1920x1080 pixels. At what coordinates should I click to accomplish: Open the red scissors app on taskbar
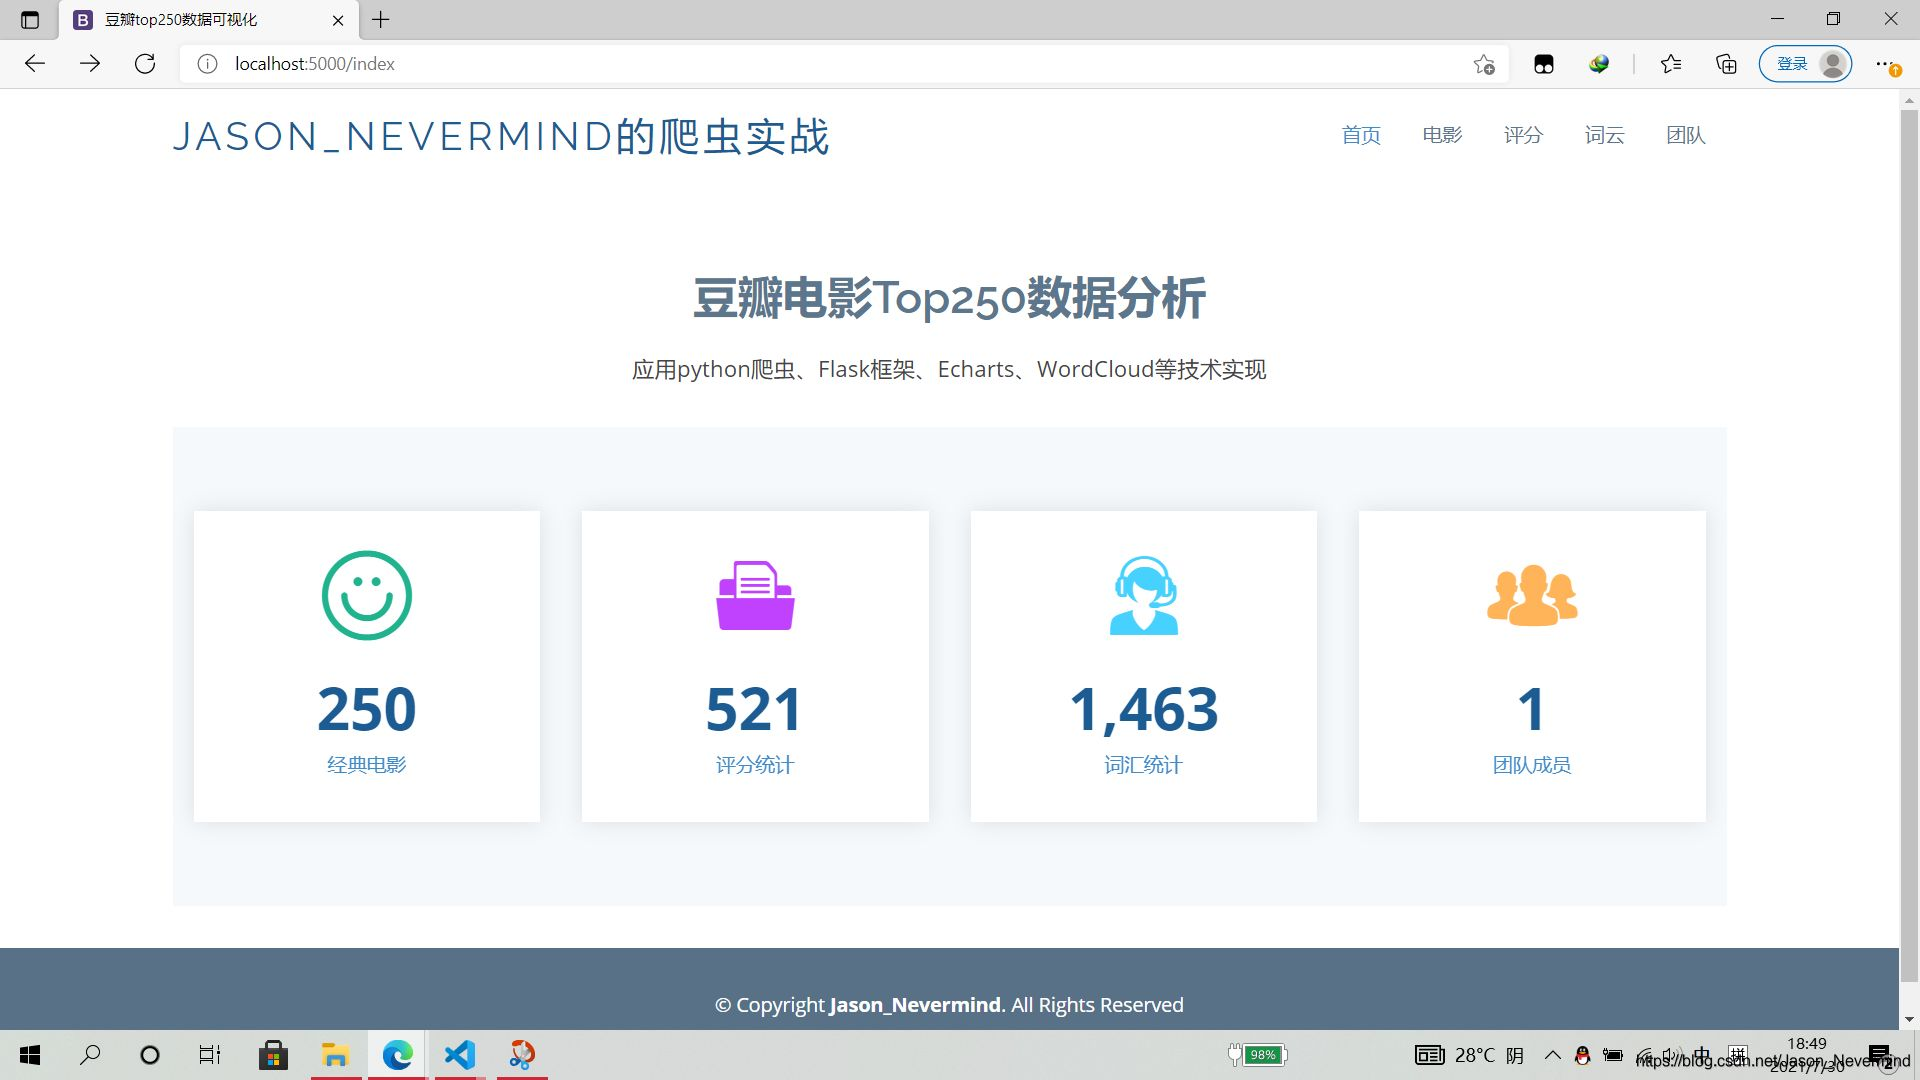point(522,1055)
